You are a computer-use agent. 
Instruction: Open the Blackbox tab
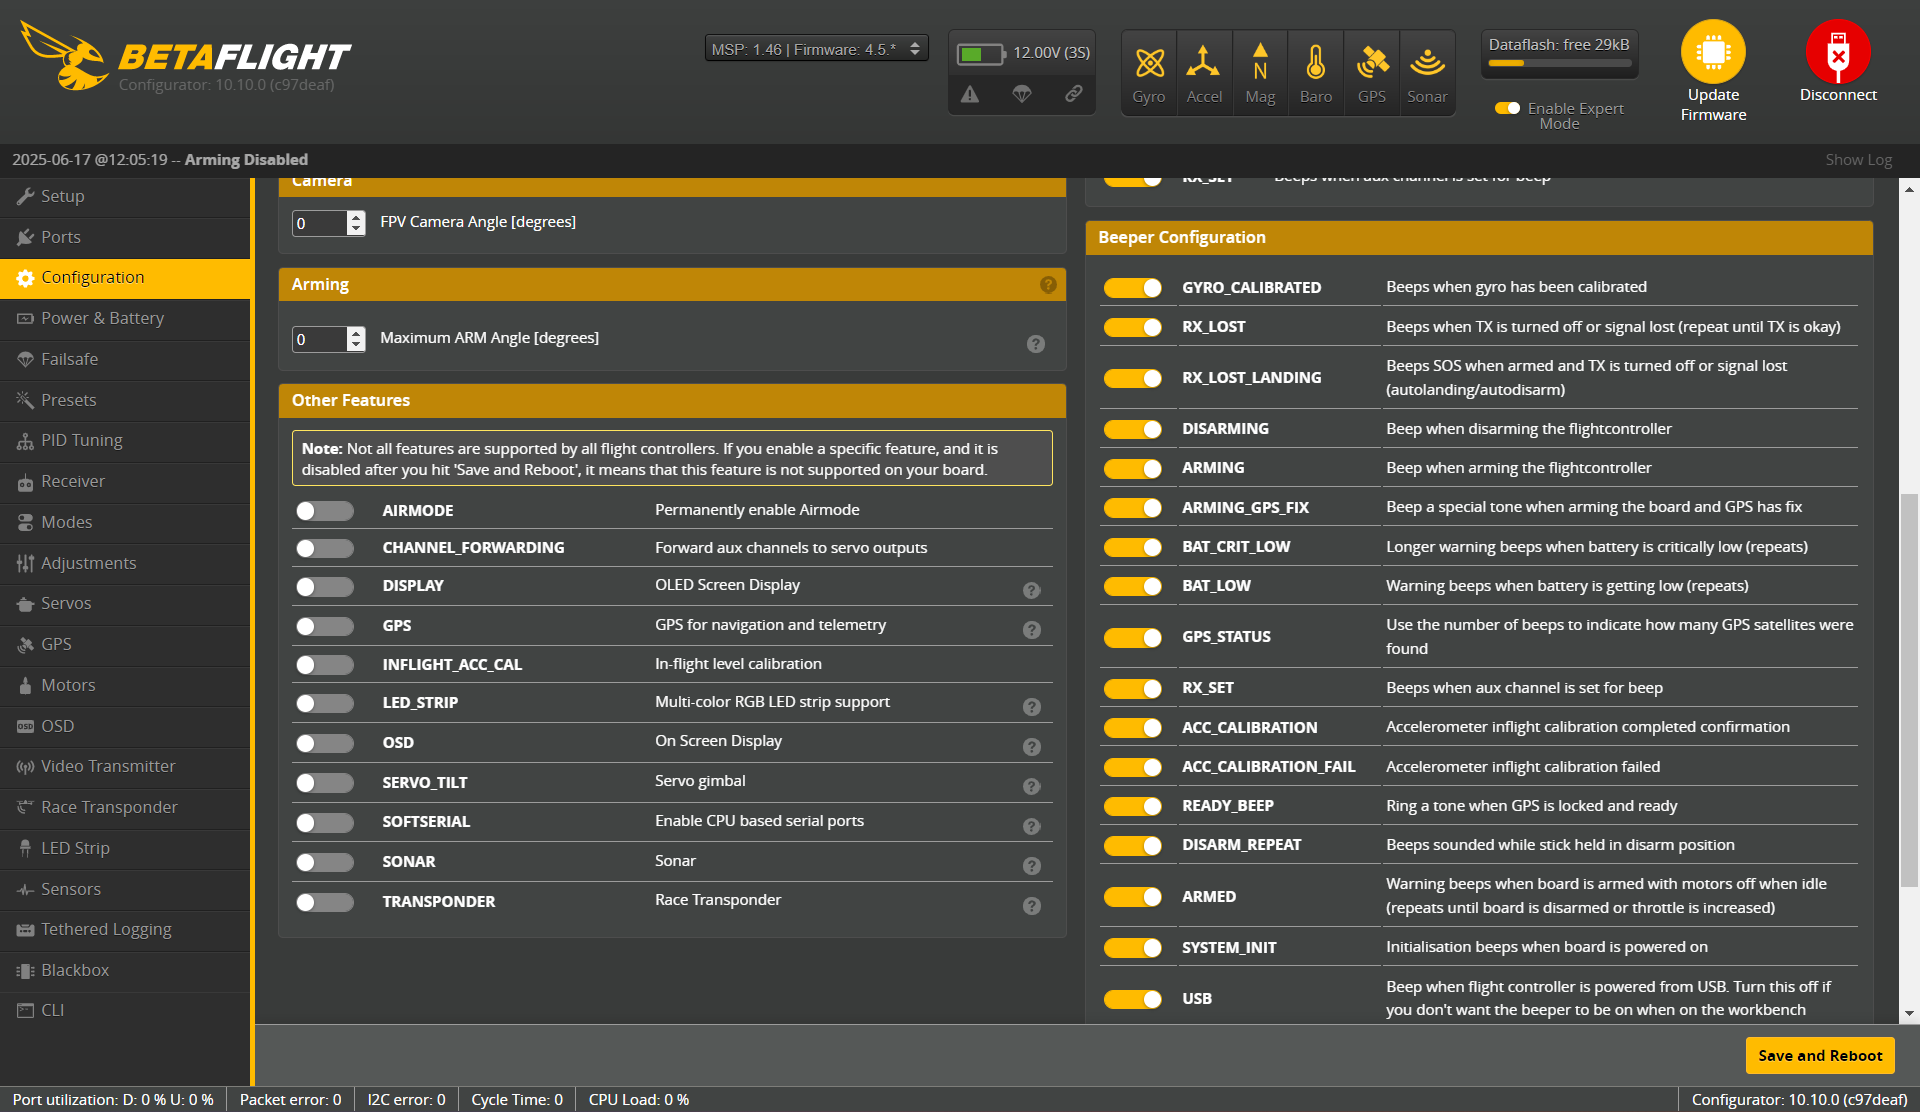coord(125,970)
